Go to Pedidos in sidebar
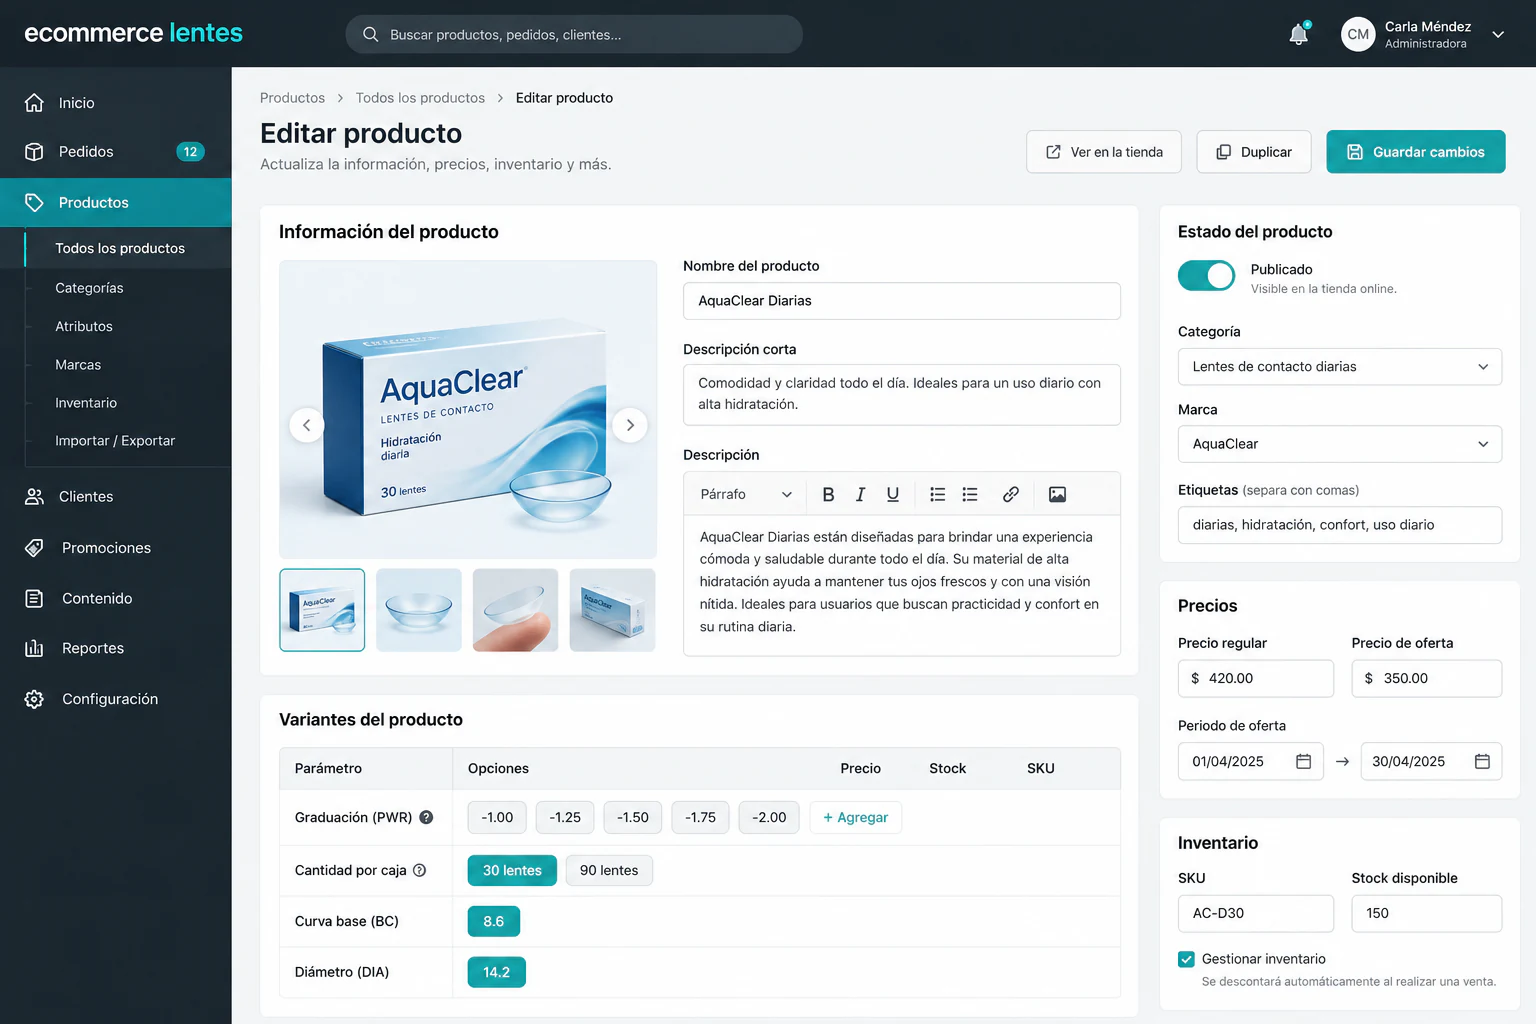 click(116, 152)
